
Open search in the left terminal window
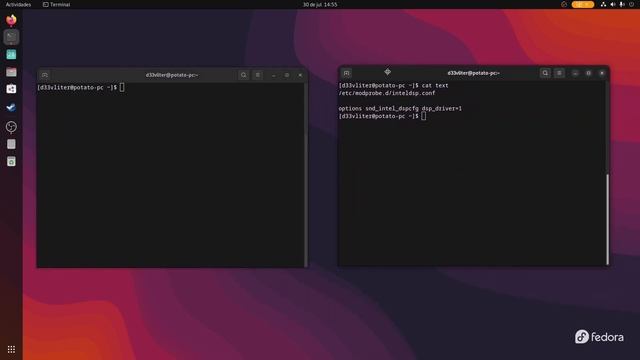pyautogui.click(x=244, y=75)
